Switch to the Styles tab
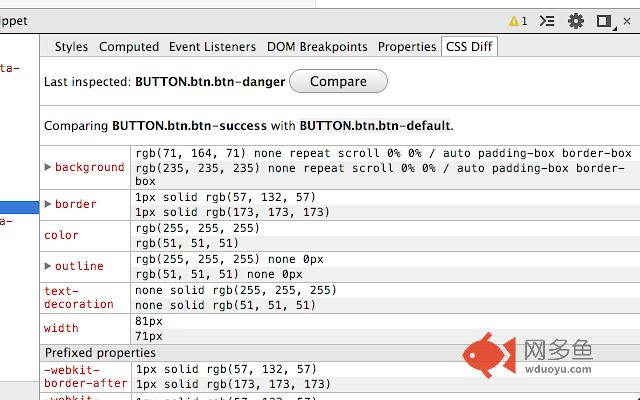 pos(71,47)
